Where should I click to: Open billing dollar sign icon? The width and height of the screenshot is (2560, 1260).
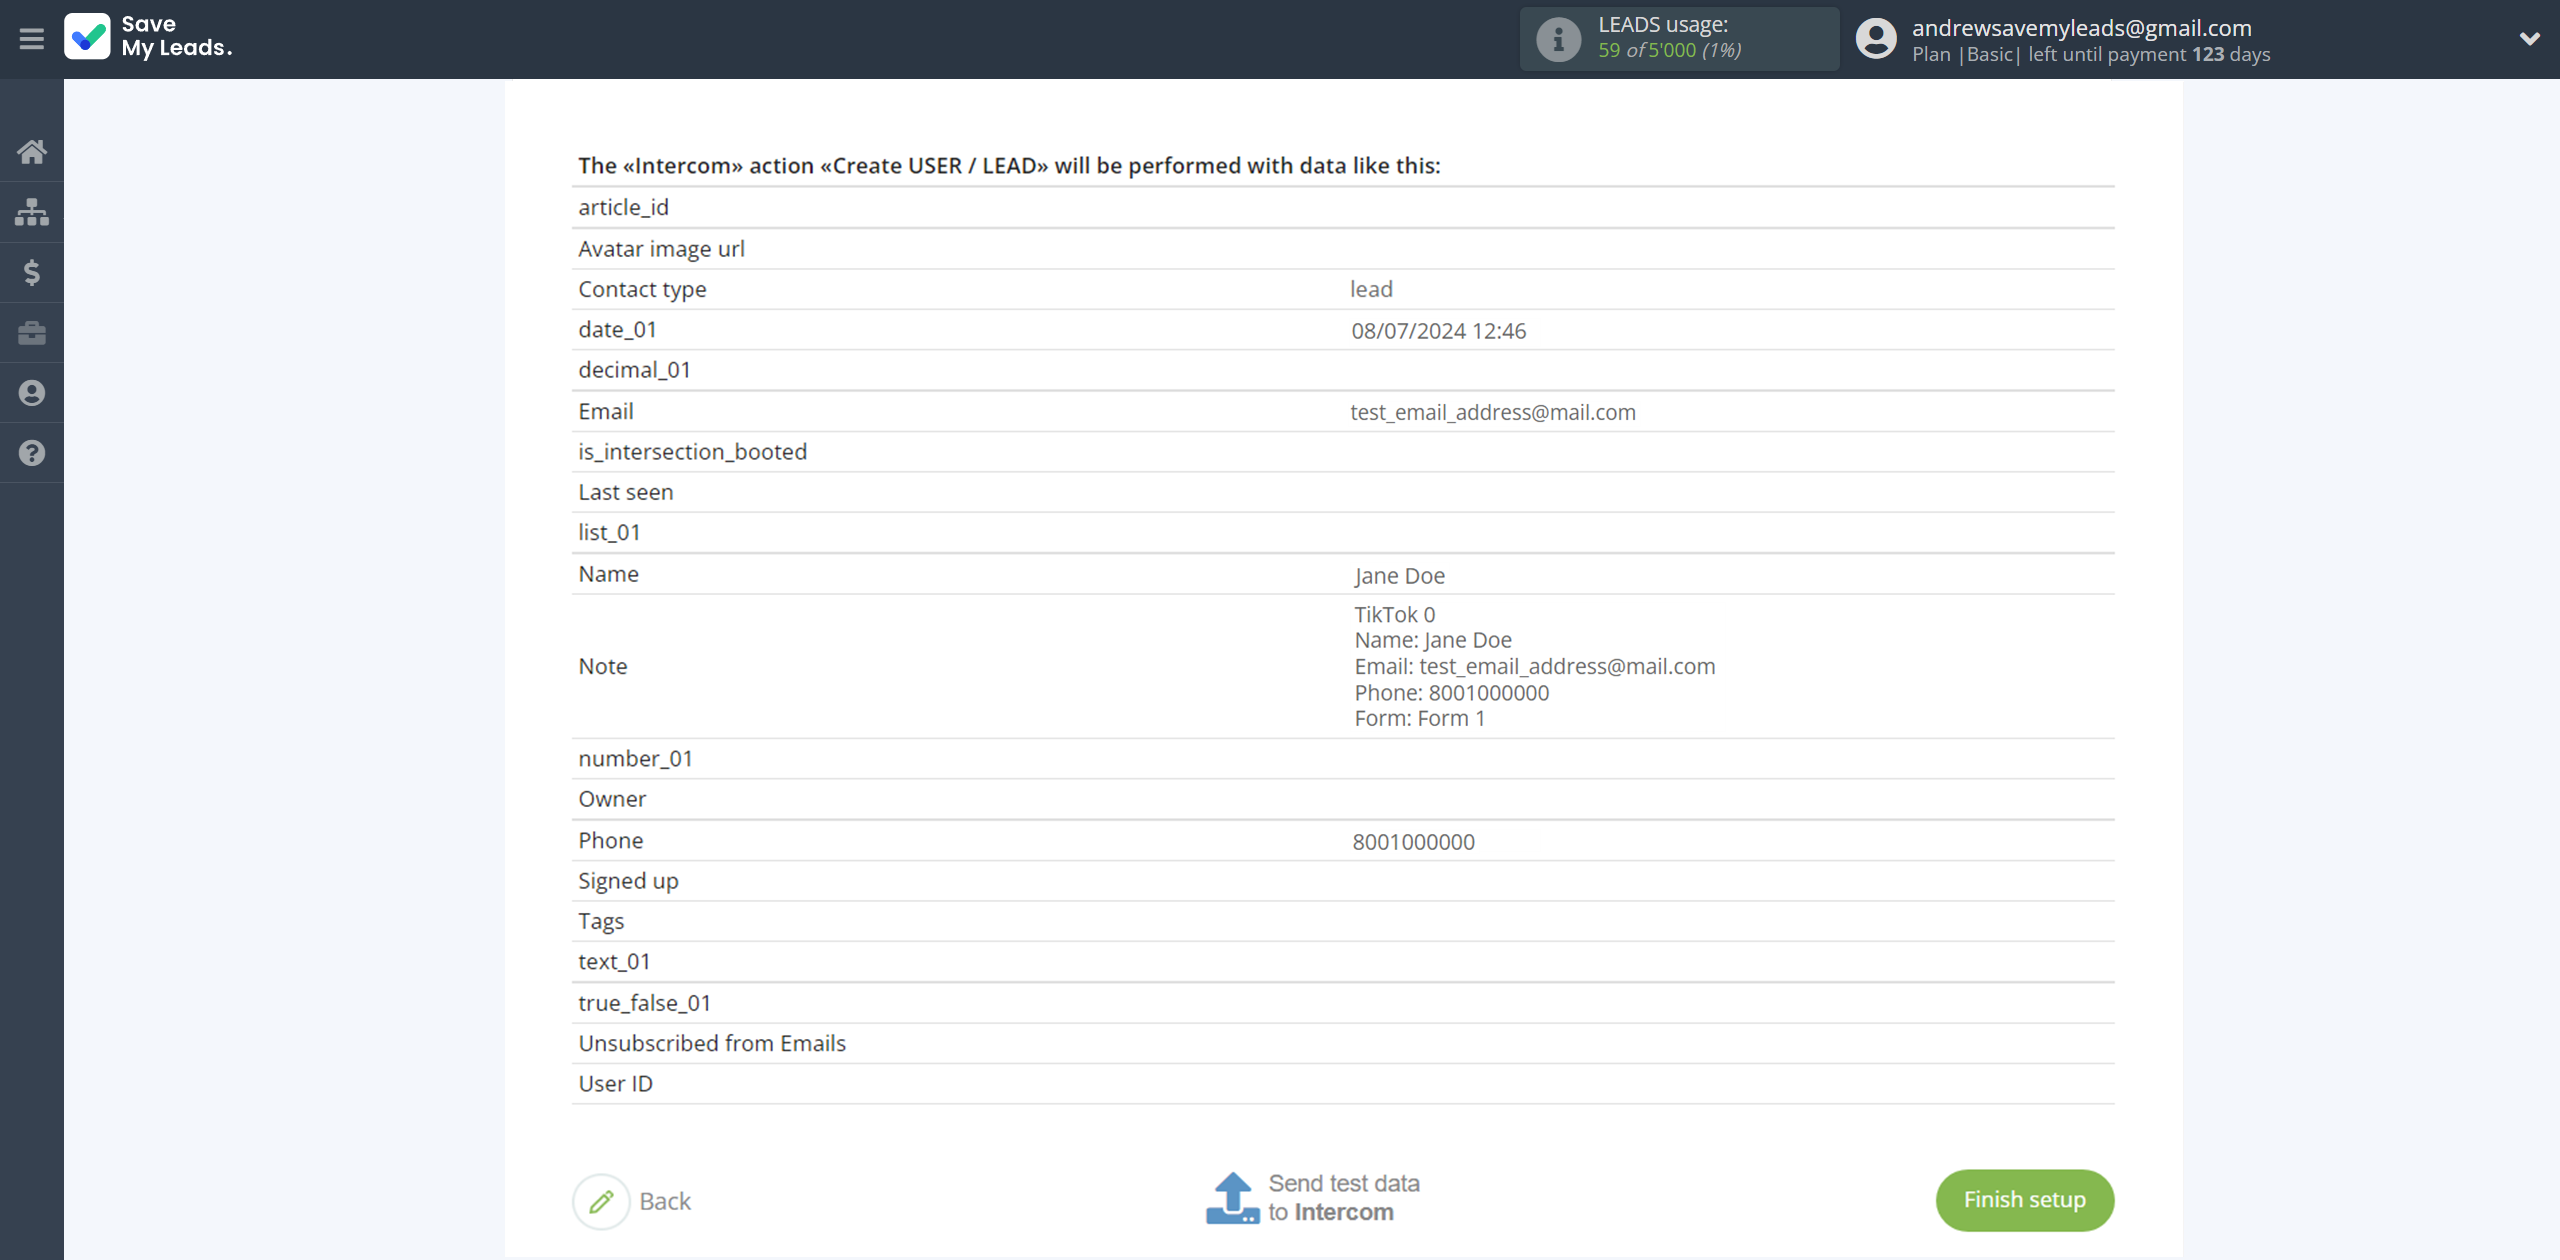[32, 272]
